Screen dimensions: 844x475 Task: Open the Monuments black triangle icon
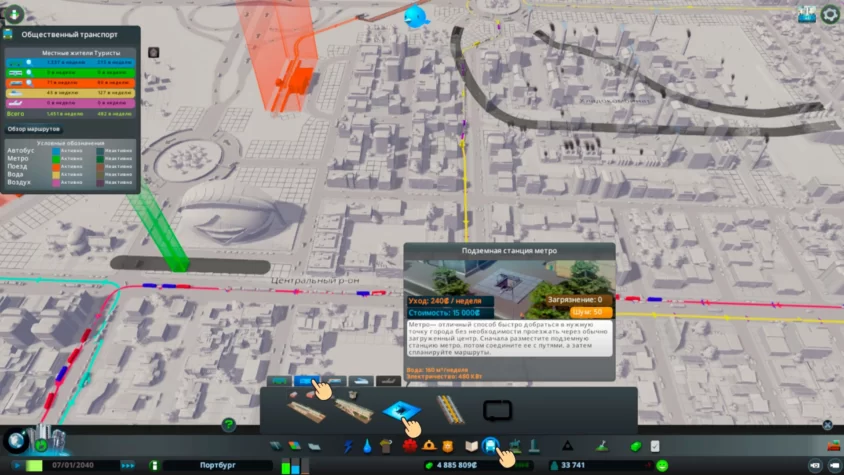click(567, 446)
